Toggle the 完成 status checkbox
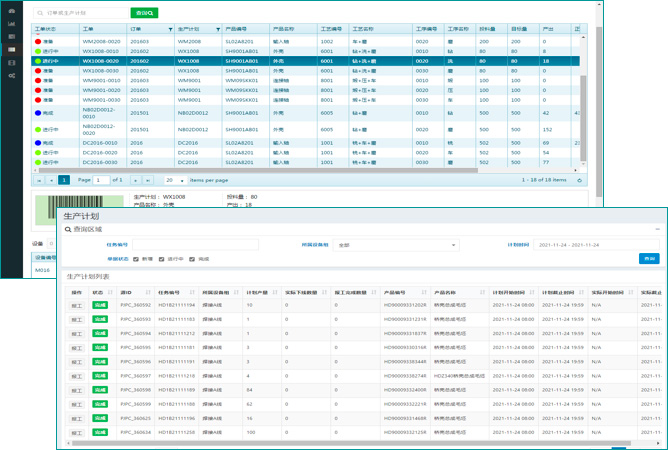The height and width of the screenshot is (450, 668). coord(192,258)
